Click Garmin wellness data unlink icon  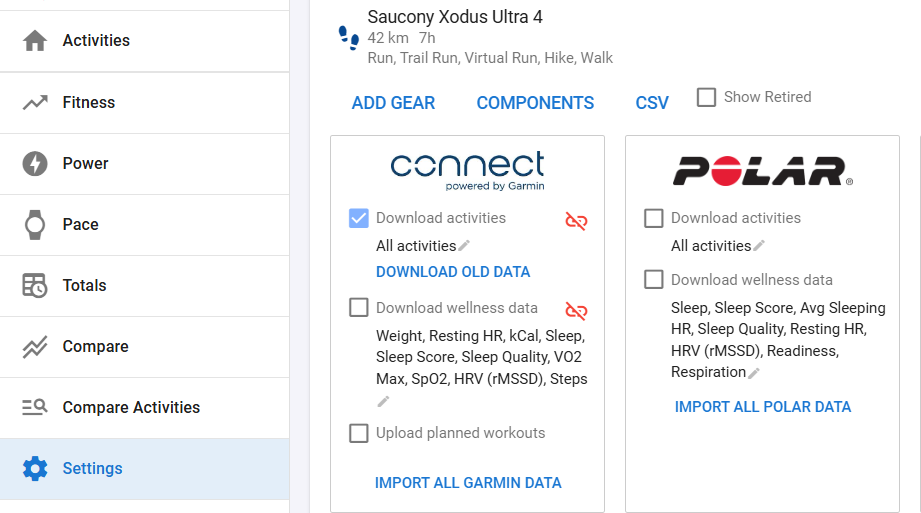(x=576, y=310)
